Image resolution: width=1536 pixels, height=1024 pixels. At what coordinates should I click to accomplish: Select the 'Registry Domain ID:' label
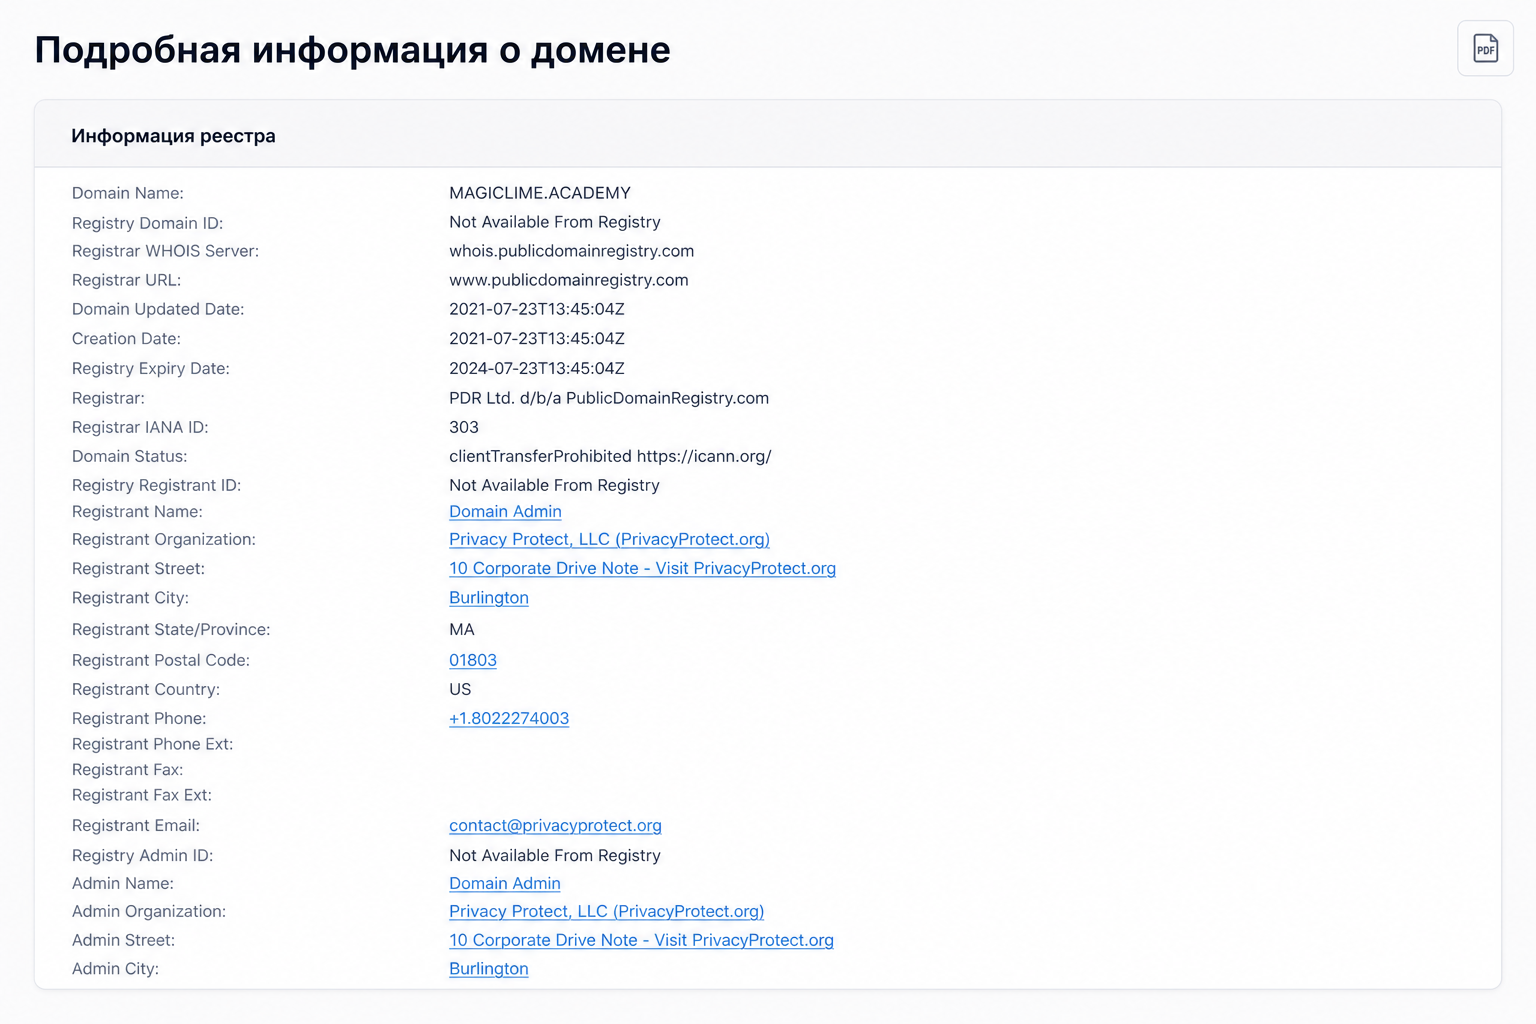pyautogui.click(x=147, y=223)
